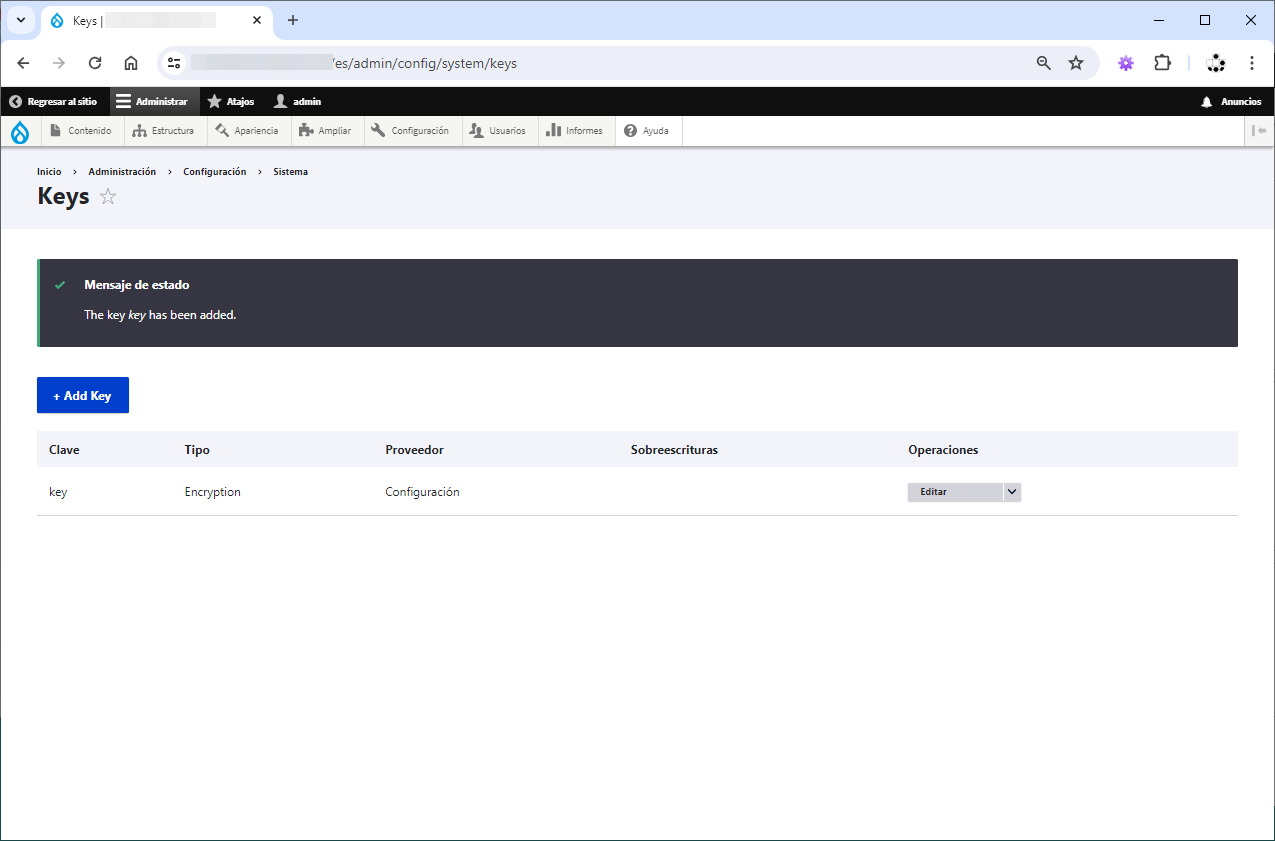Open the Ayuda admin menu
This screenshot has width=1275, height=841.
648,131
